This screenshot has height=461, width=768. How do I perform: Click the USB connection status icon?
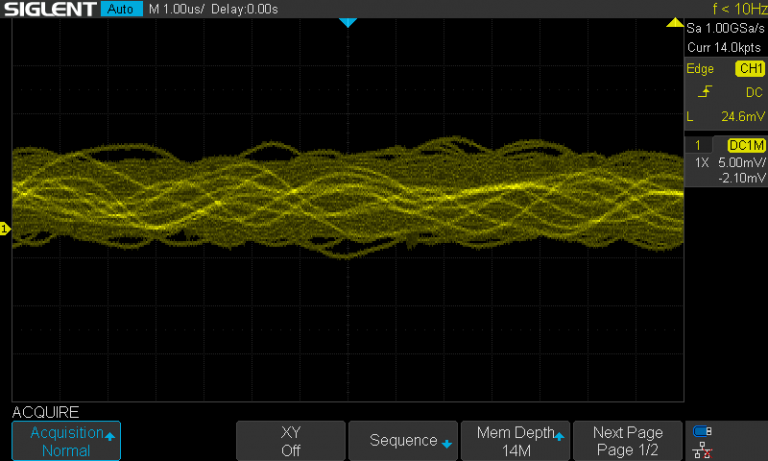pos(703,432)
